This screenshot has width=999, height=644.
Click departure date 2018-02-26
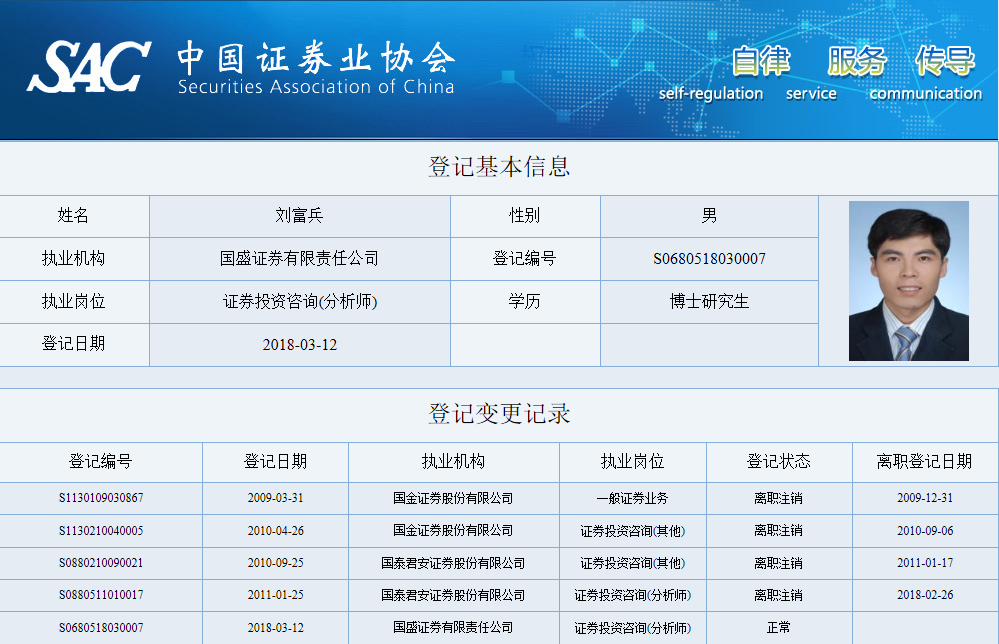click(925, 595)
